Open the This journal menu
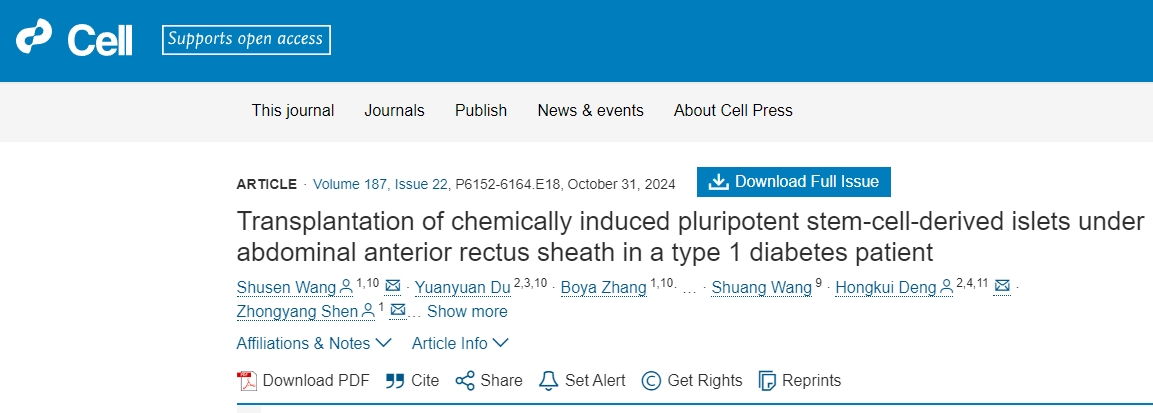The width and height of the screenshot is (1153, 413). pyautogui.click(x=293, y=110)
